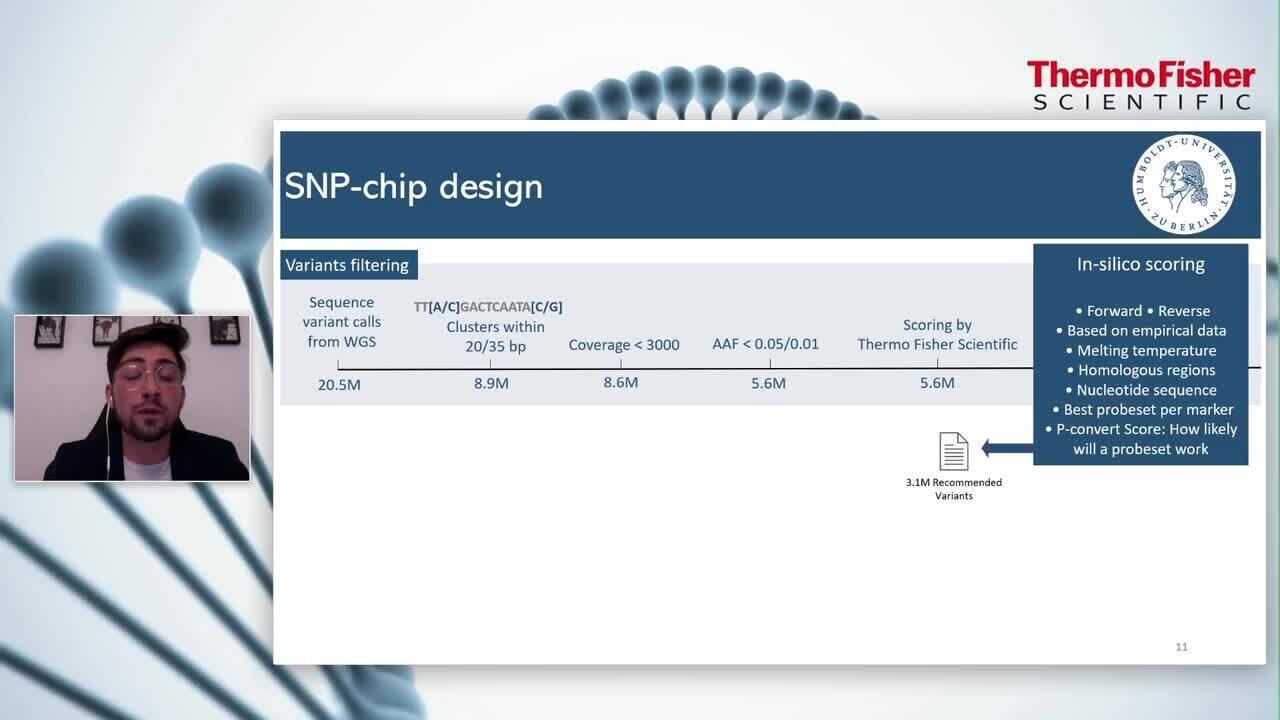Click the recommended variants document icon
The height and width of the screenshot is (720, 1280).
coord(953,451)
